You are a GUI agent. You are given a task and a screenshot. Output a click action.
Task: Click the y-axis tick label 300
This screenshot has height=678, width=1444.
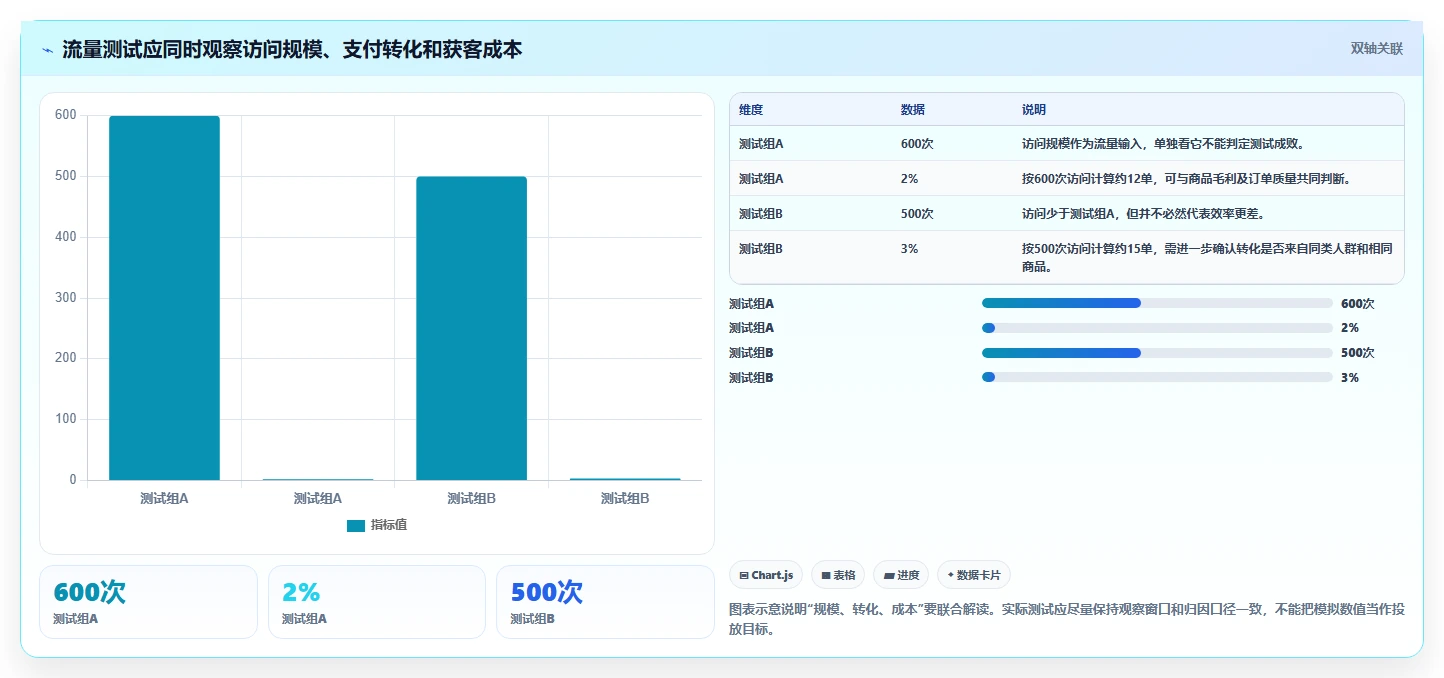click(x=65, y=298)
